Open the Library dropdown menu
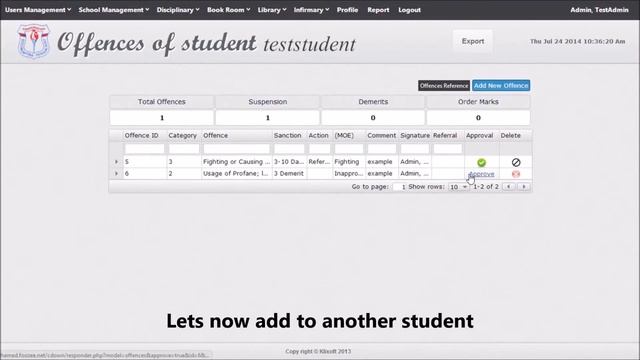 point(272,10)
